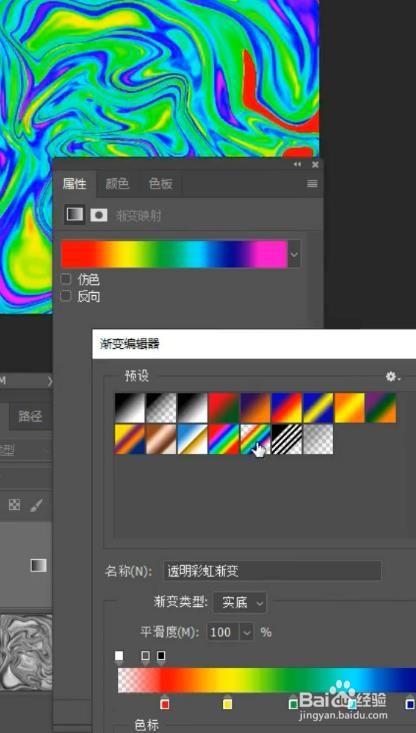Close the properties panel
The height and width of the screenshot is (733, 416).
click(315, 165)
